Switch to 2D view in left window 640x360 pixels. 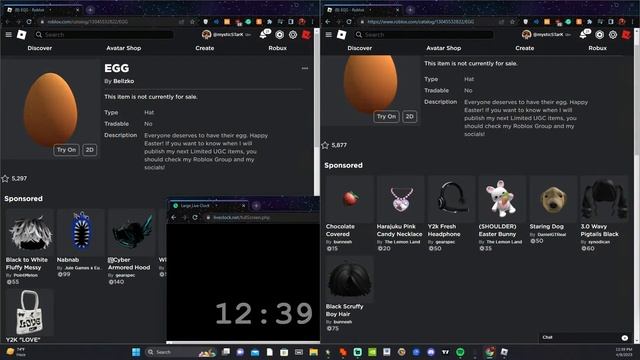tap(89, 150)
